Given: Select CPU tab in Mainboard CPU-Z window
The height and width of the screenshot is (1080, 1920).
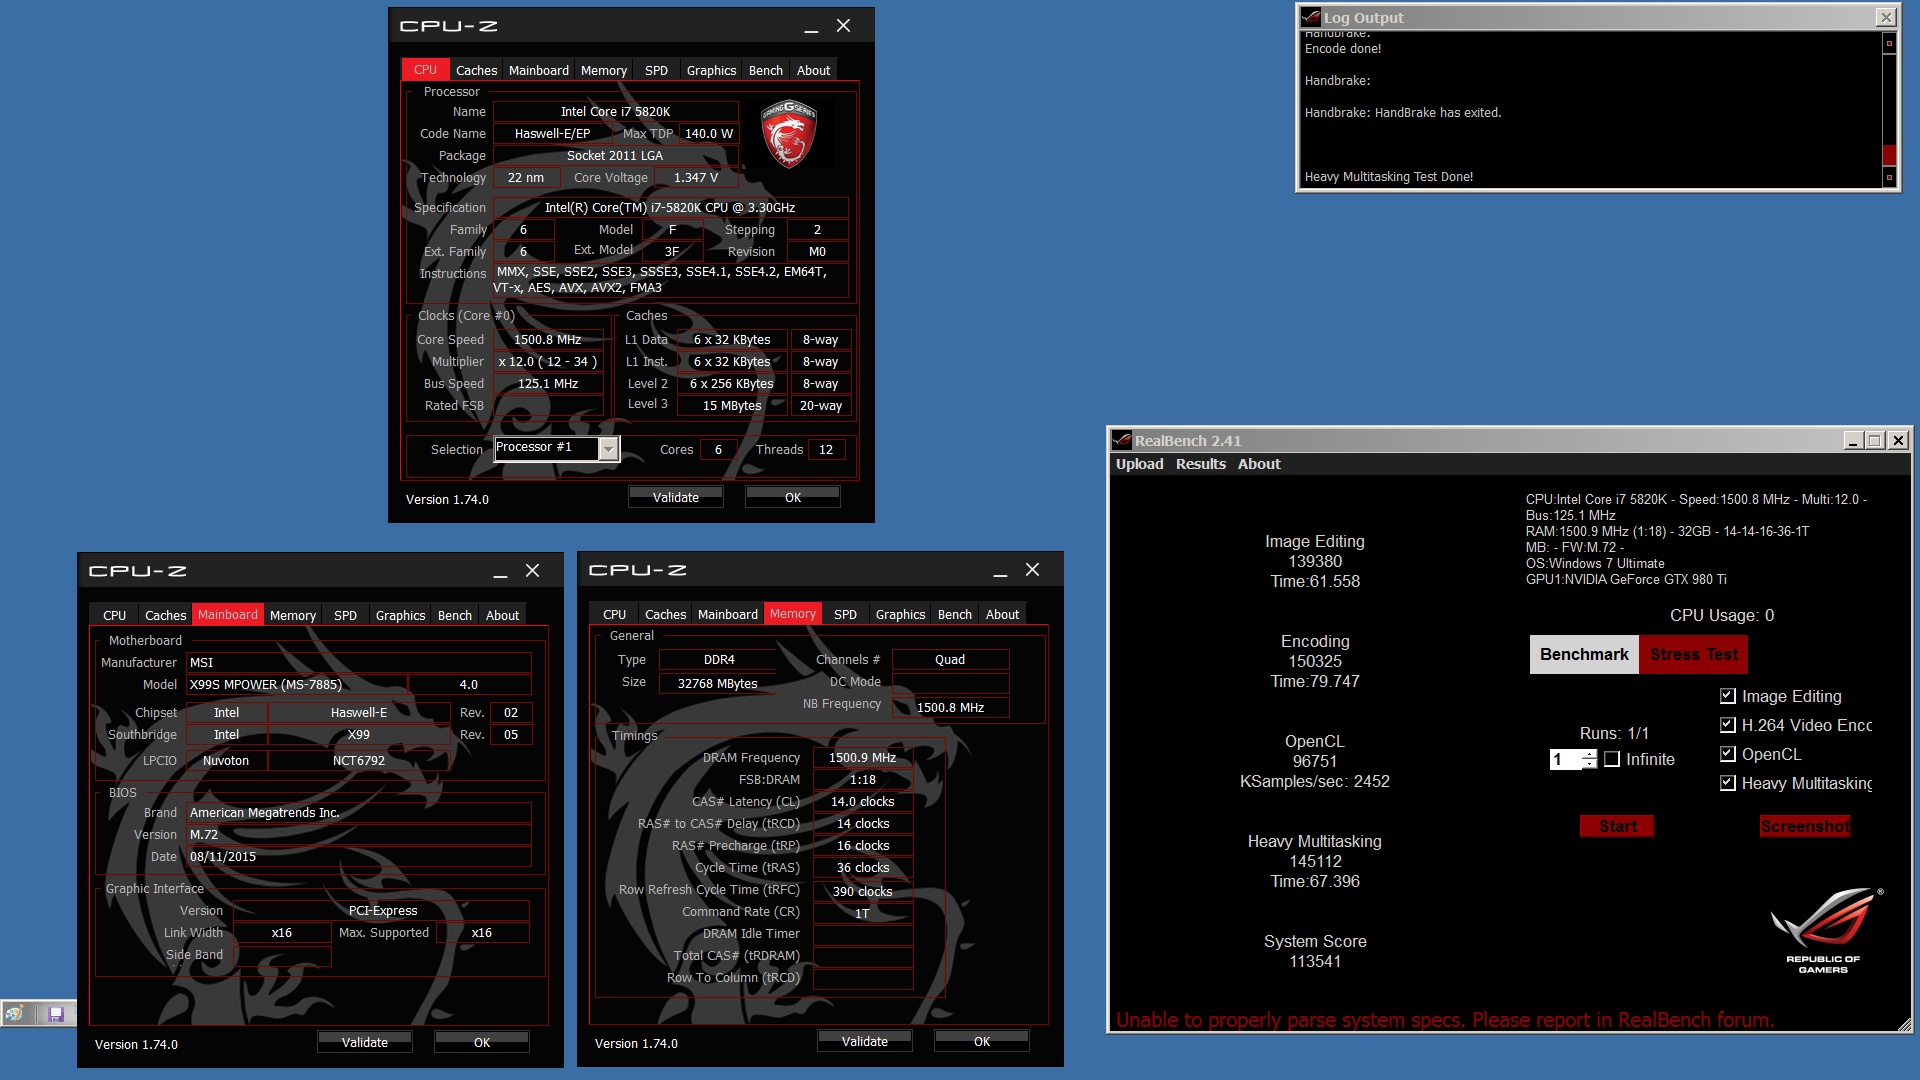Looking at the screenshot, I should [x=114, y=615].
